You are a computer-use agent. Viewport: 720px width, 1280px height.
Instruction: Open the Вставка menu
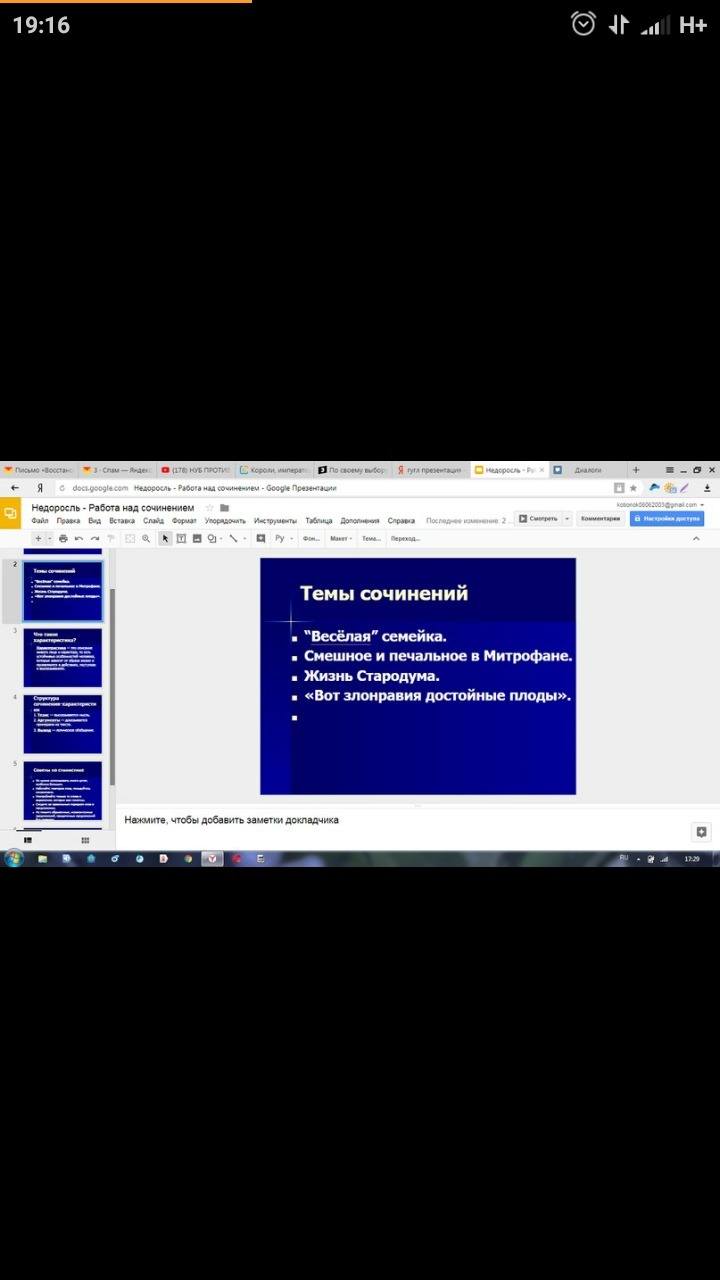[122, 521]
